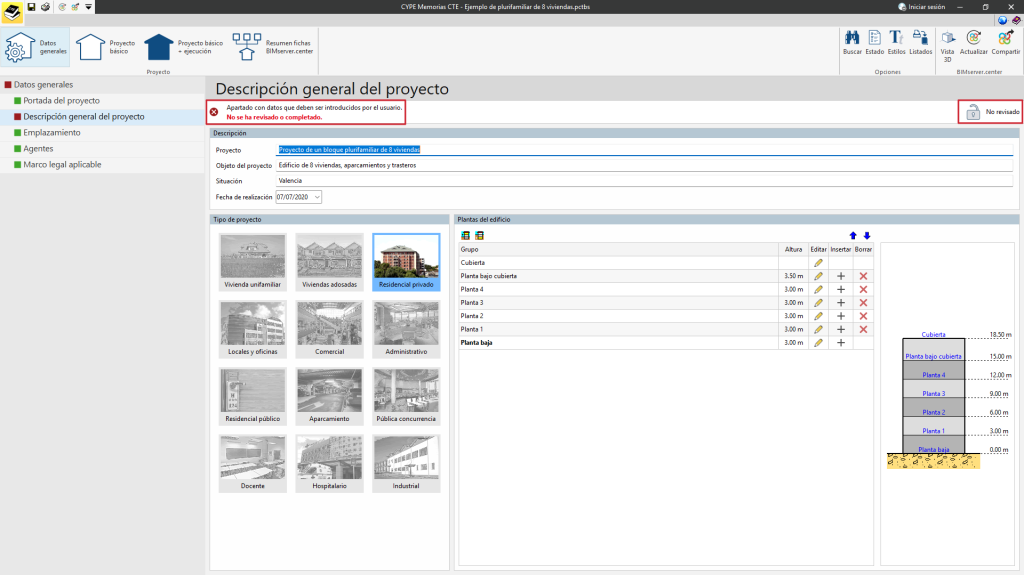Image resolution: width=1024 pixels, height=575 pixels.
Task: Open the quick access toolbar dropdown arrow
Action: point(88,7)
